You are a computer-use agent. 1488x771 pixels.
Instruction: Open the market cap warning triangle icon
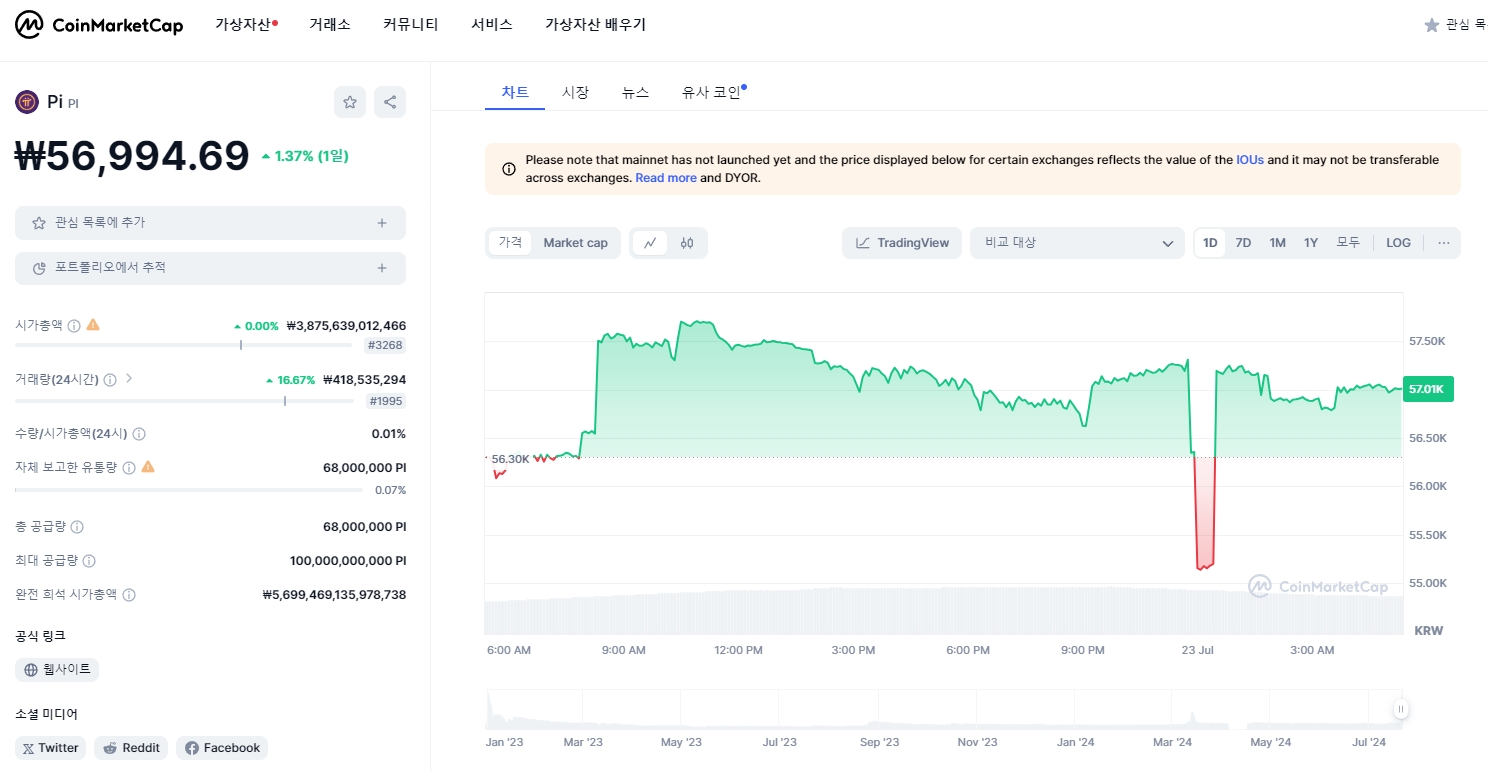[x=93, y=325]
